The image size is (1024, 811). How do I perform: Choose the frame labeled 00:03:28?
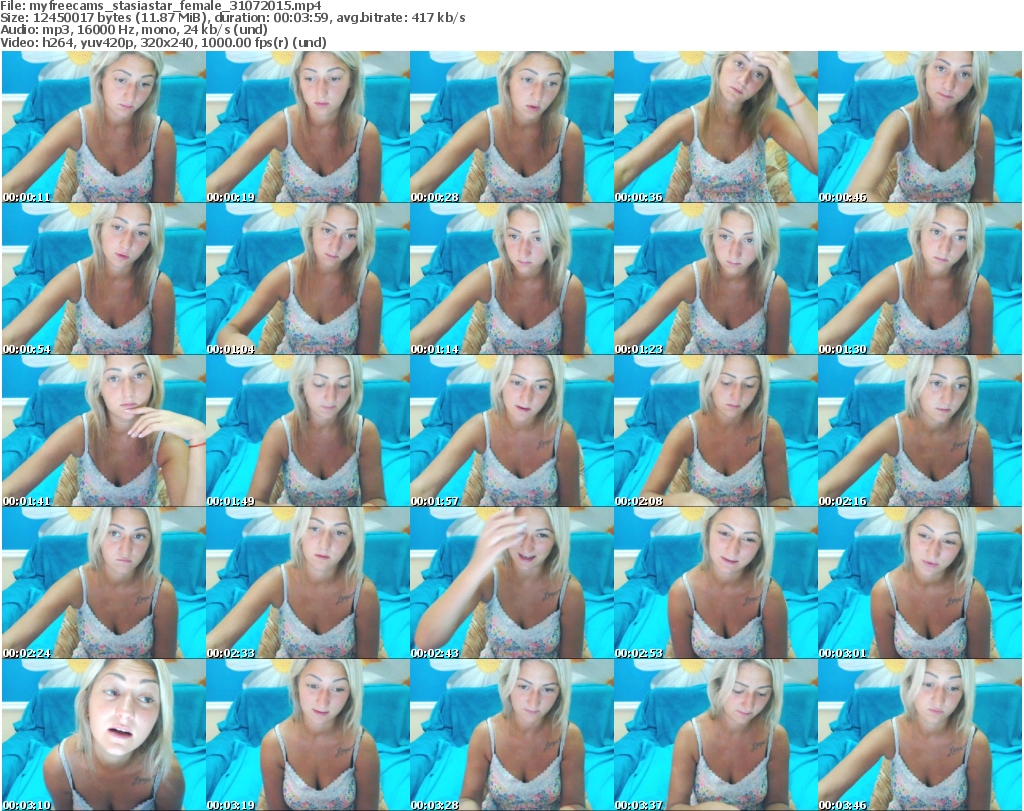pos(512,735)
